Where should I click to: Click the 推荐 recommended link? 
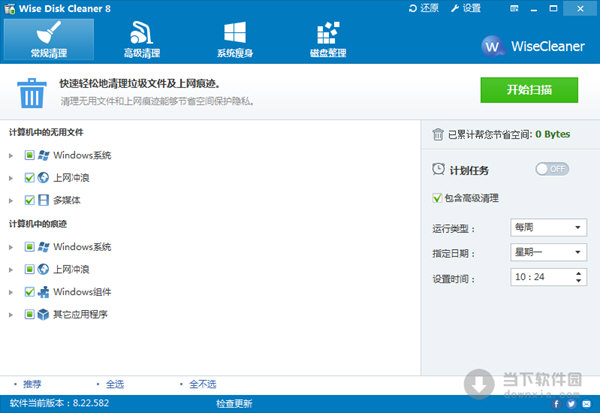pos(32,384)
